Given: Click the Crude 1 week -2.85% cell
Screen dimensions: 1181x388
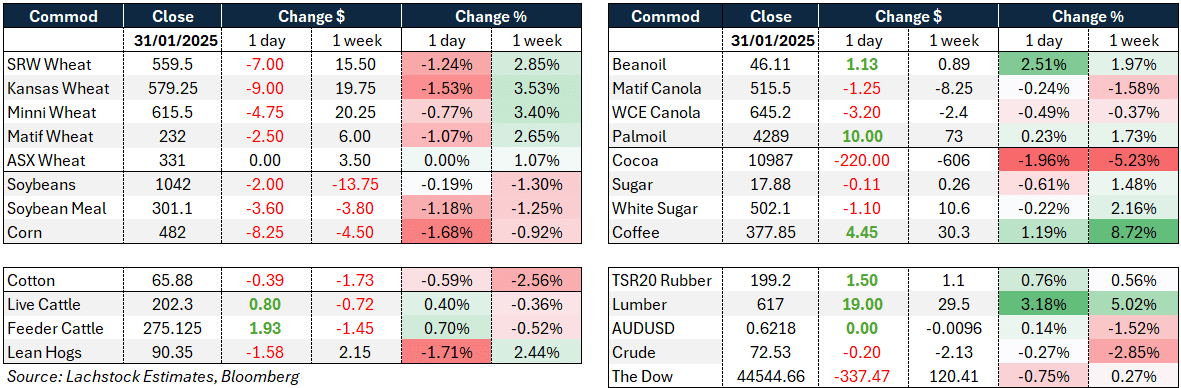Looking at the screenshot, I should click(1132, 352).
